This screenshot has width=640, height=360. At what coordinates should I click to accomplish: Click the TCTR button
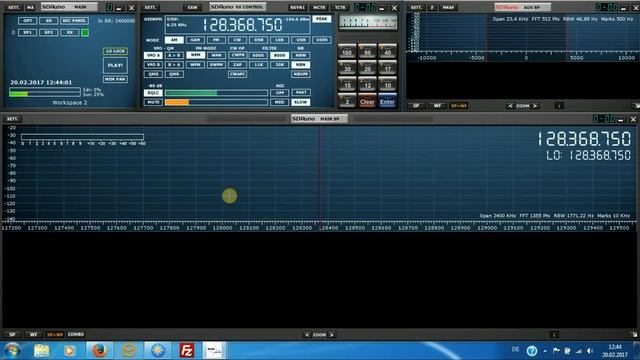tap(340, 7)
